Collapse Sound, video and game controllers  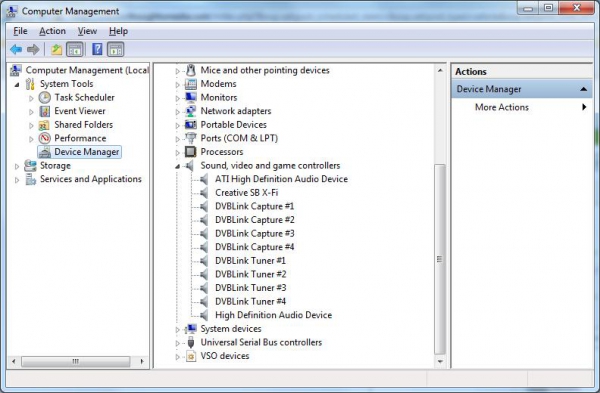coord(178,166)
